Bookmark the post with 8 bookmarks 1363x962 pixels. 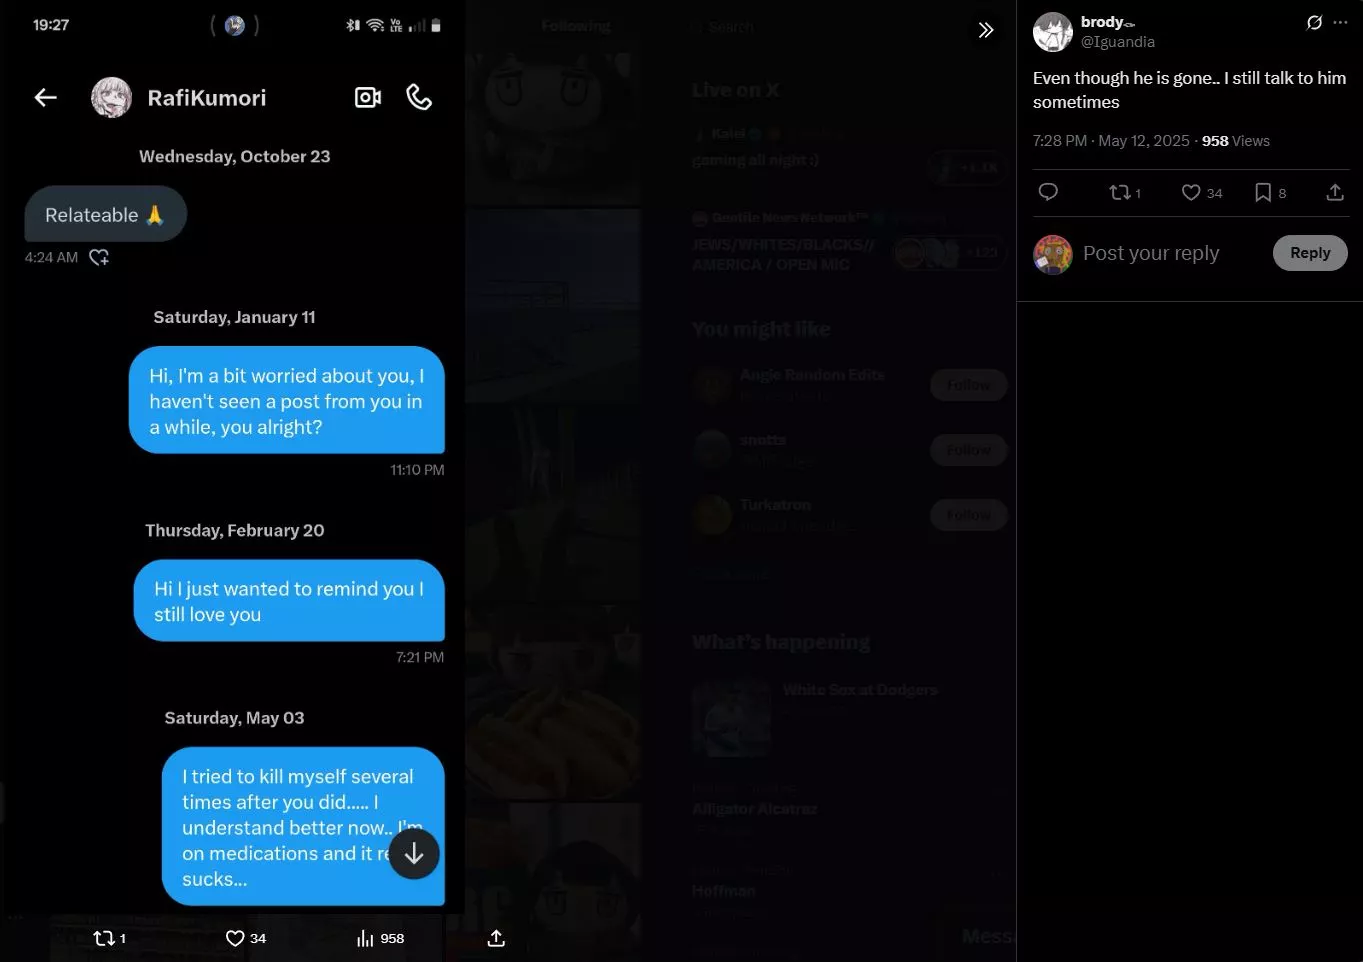click(x=1270, y=192)
